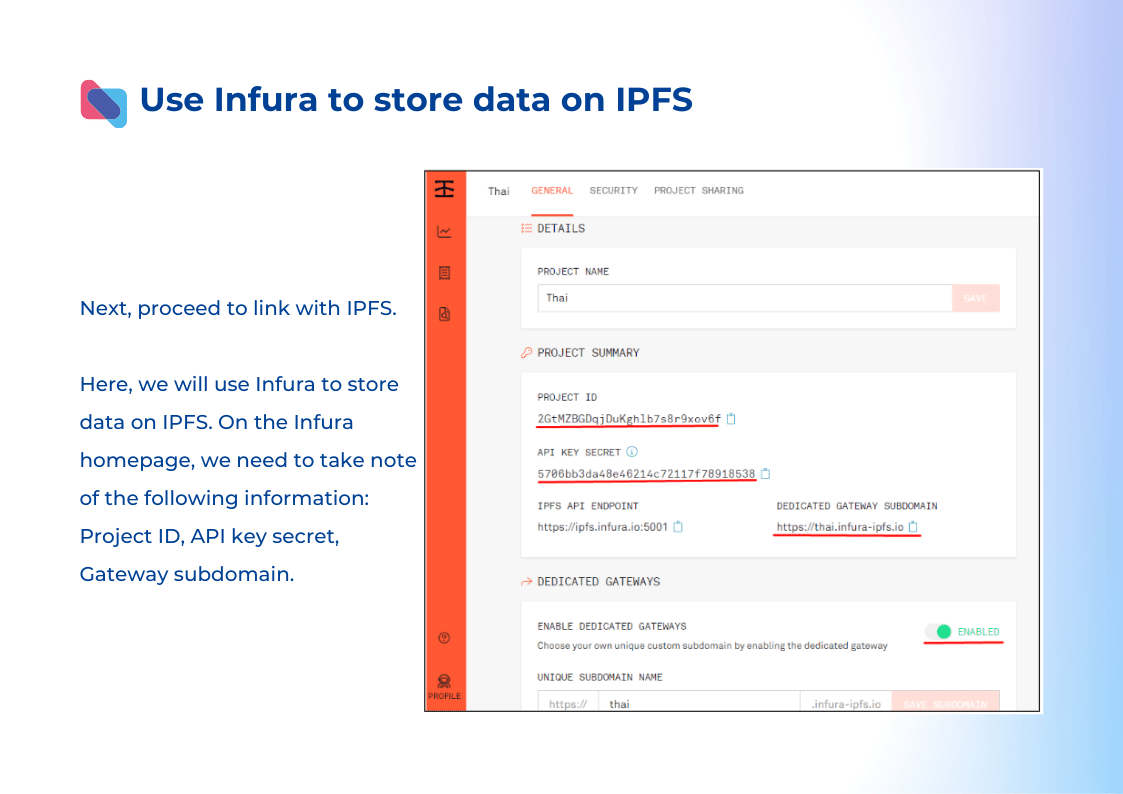Click the notepad list icon in the sidebar

444,272
